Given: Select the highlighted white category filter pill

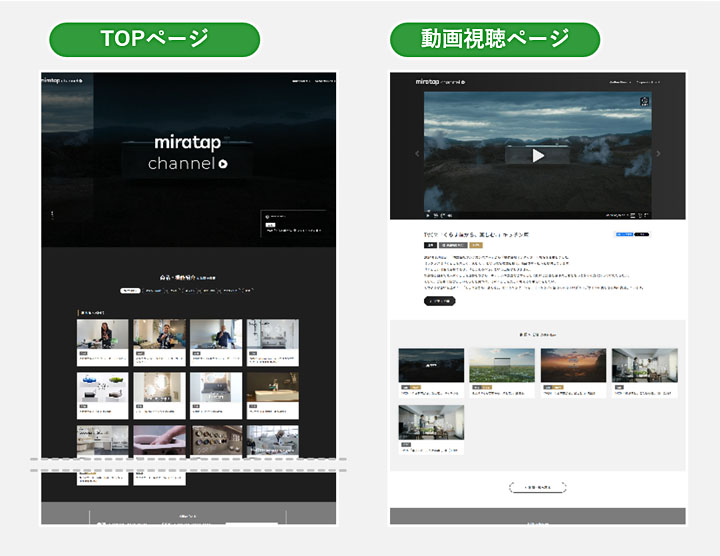Looking at the screenshot, I should [130, 291].
